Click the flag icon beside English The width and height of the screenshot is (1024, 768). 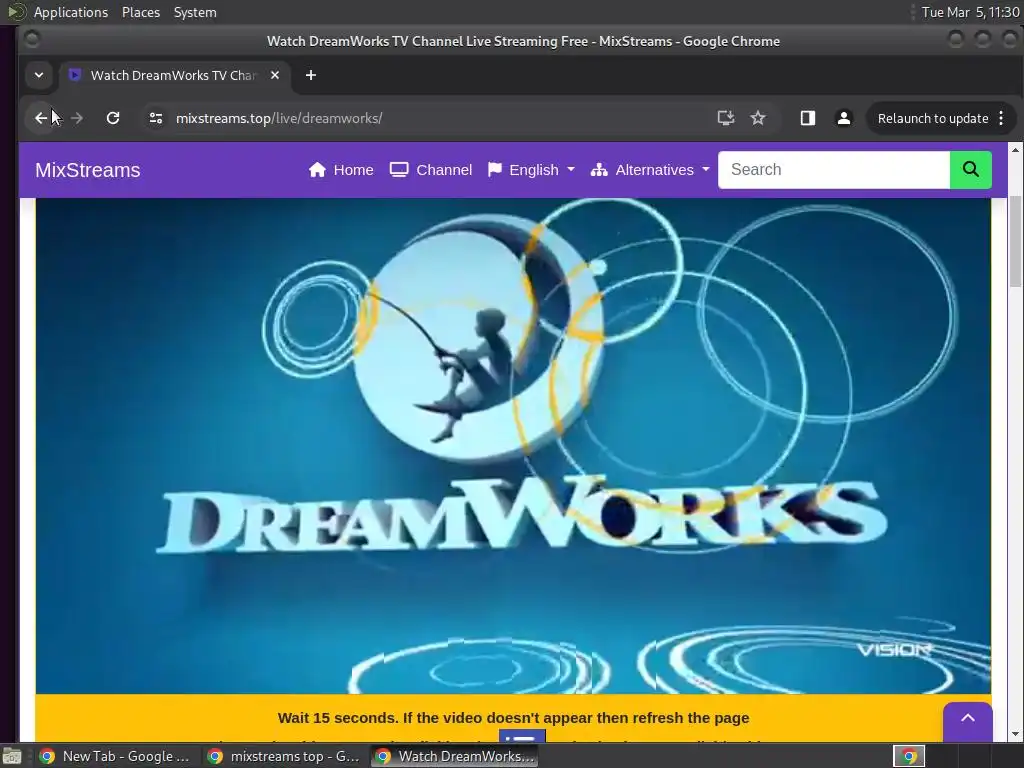tap(494, 170)
